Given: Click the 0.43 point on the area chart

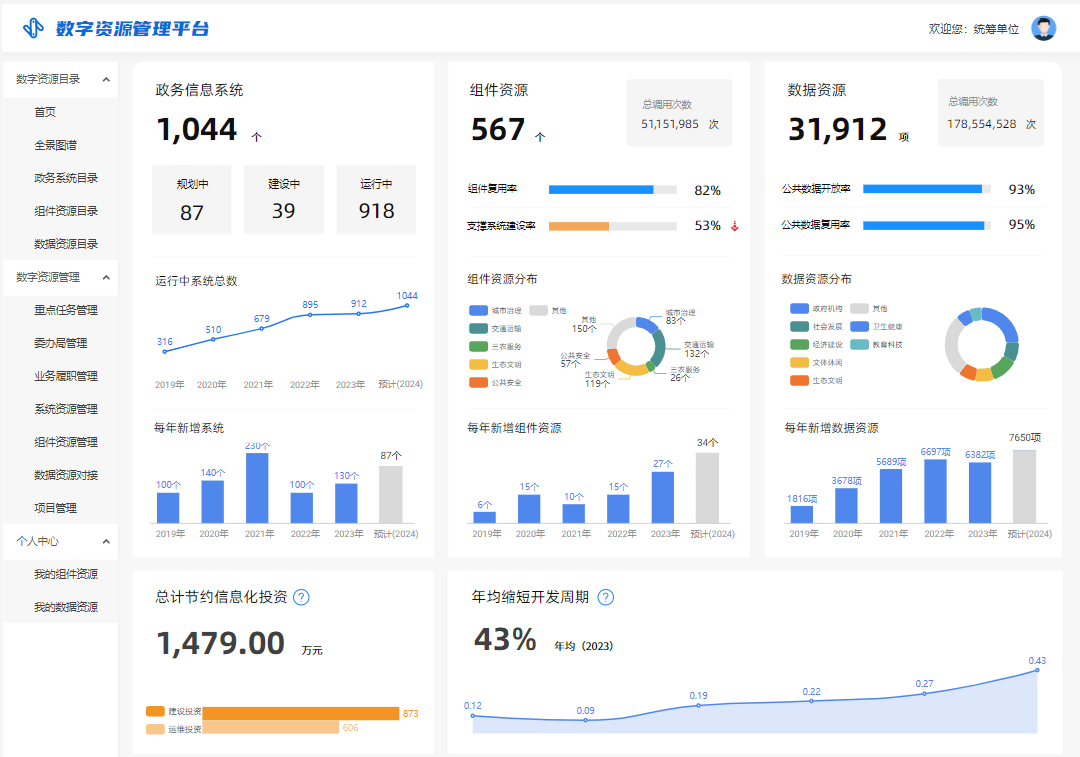Looking at the screenshot, I should click(1037, 670).
